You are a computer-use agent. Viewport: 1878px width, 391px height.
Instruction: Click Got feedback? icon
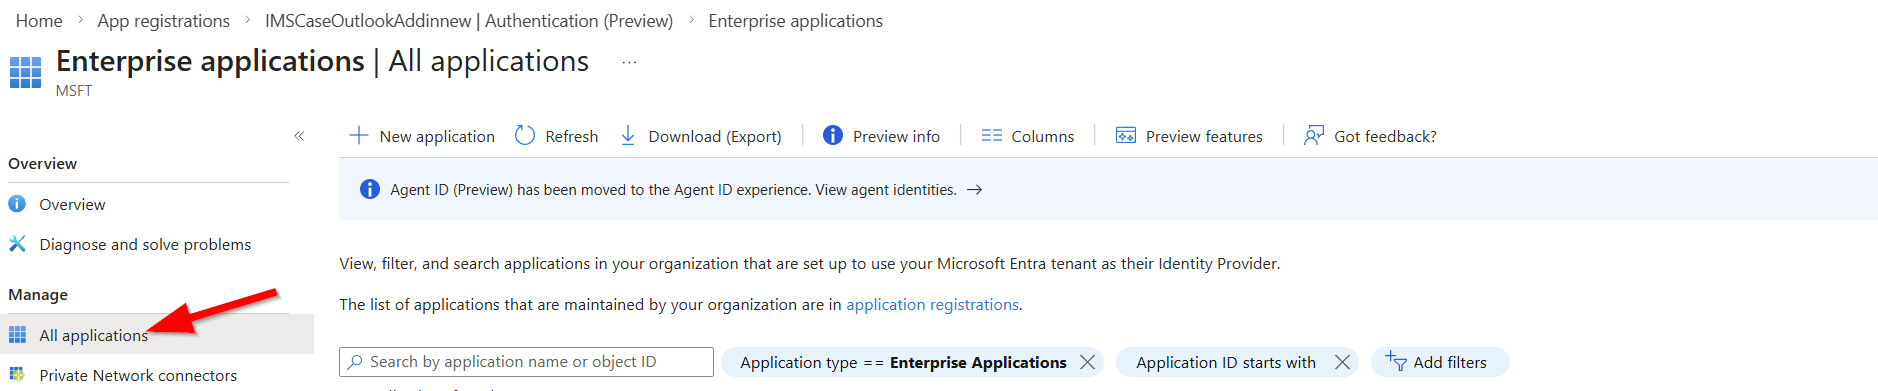1314,135
